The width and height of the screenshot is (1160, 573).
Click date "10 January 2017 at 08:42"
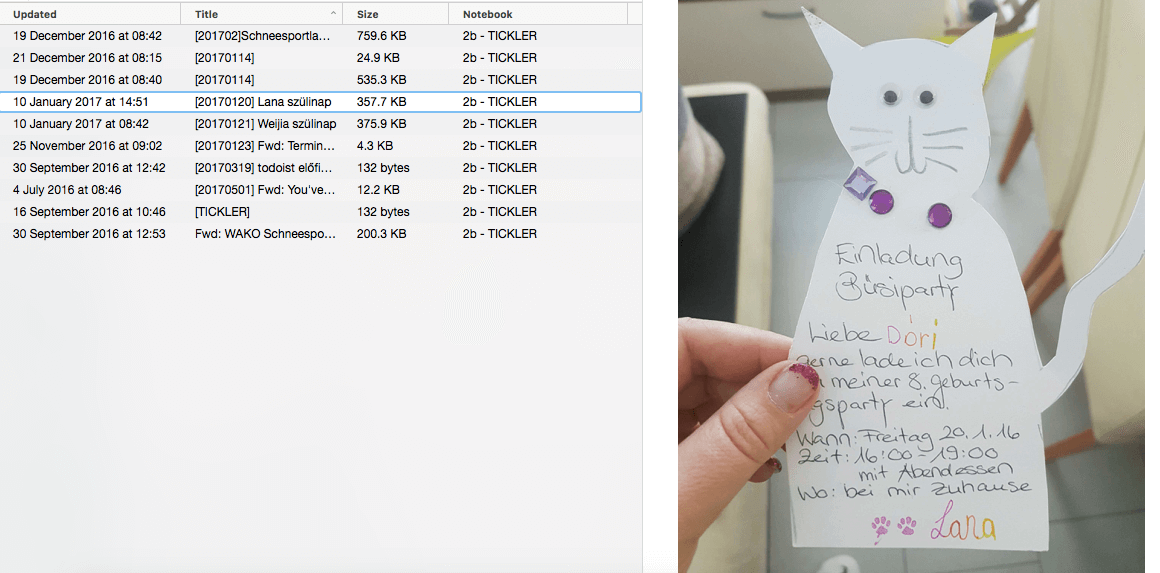(x=81, y=123)
